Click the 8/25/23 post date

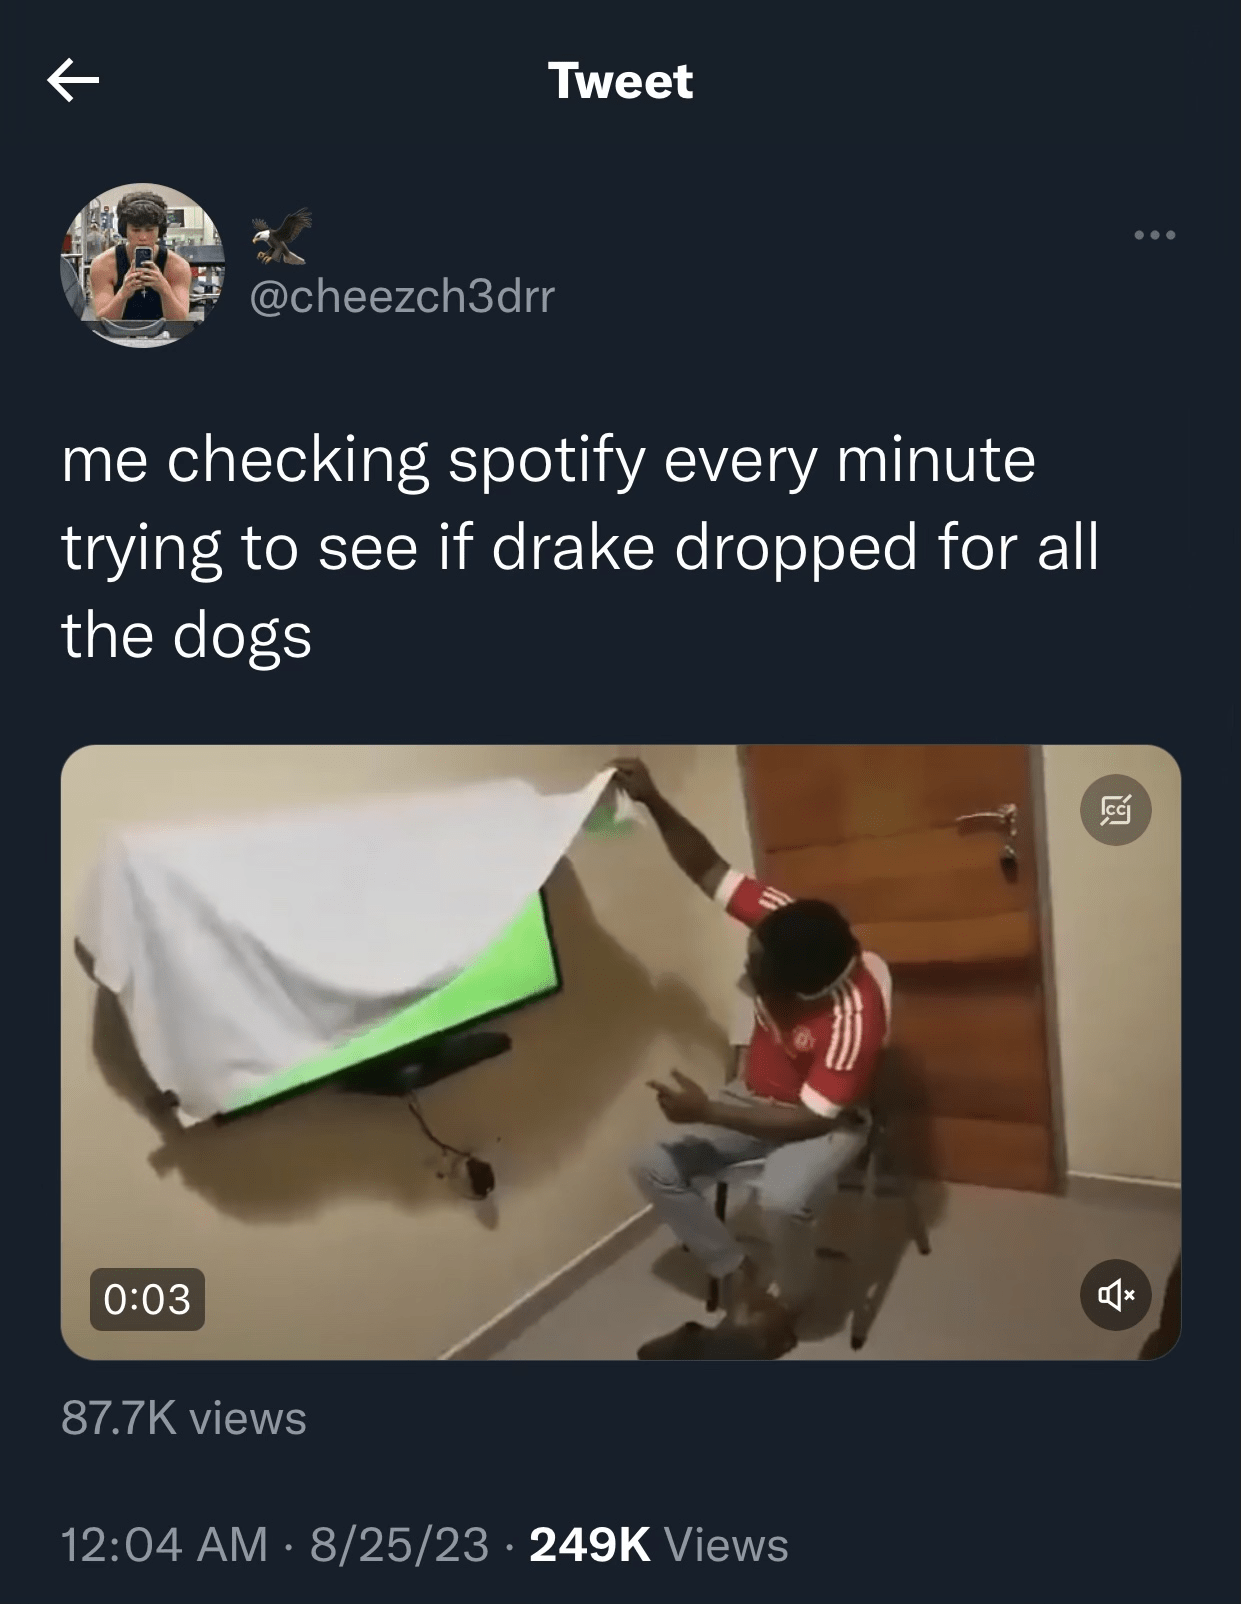[x=399, y=1543]
